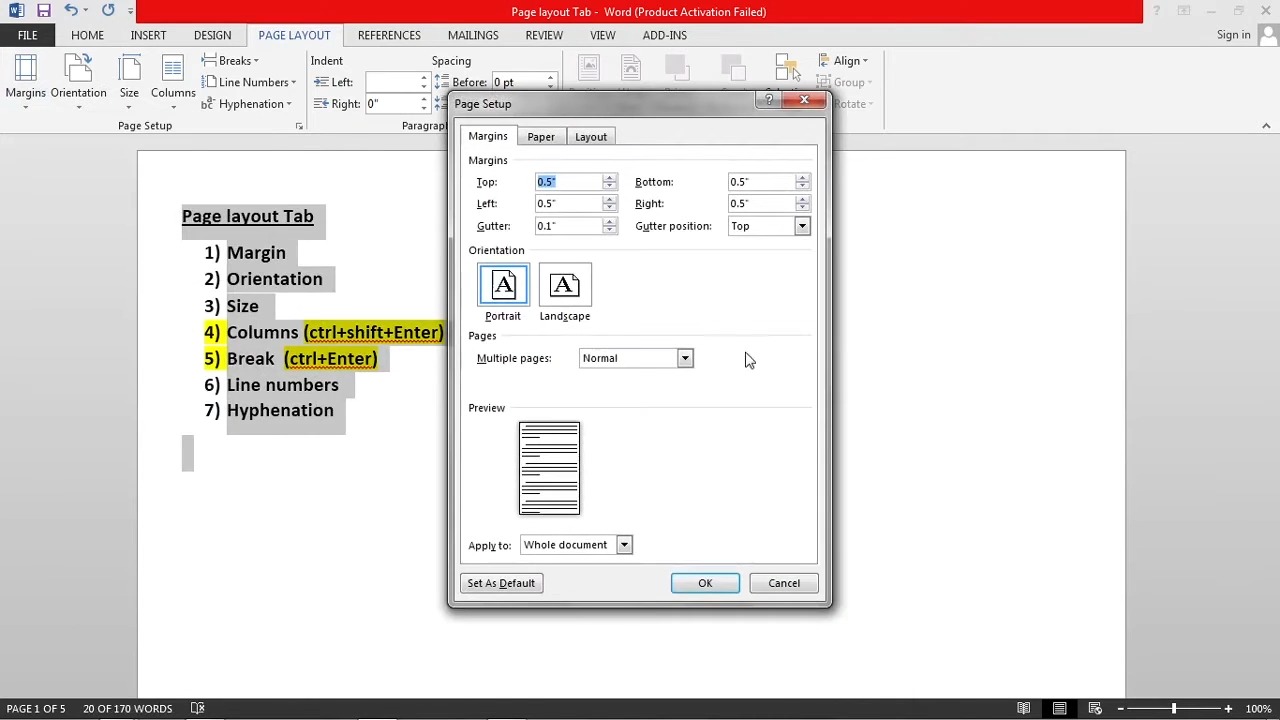Click OK in Page Setup

[705, 583]
